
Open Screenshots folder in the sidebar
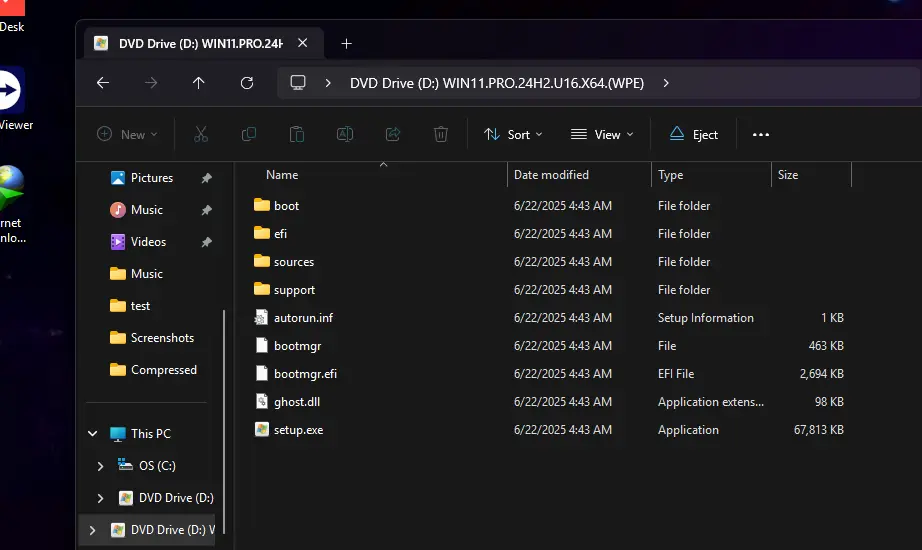[162, 338]
